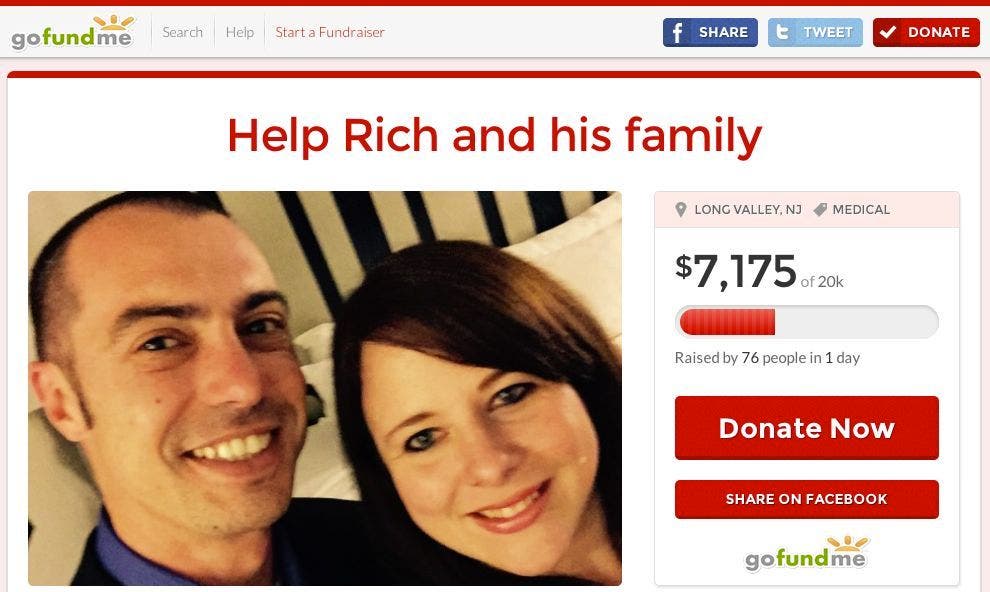Click the Help Rich and his family title

point(494,135)
